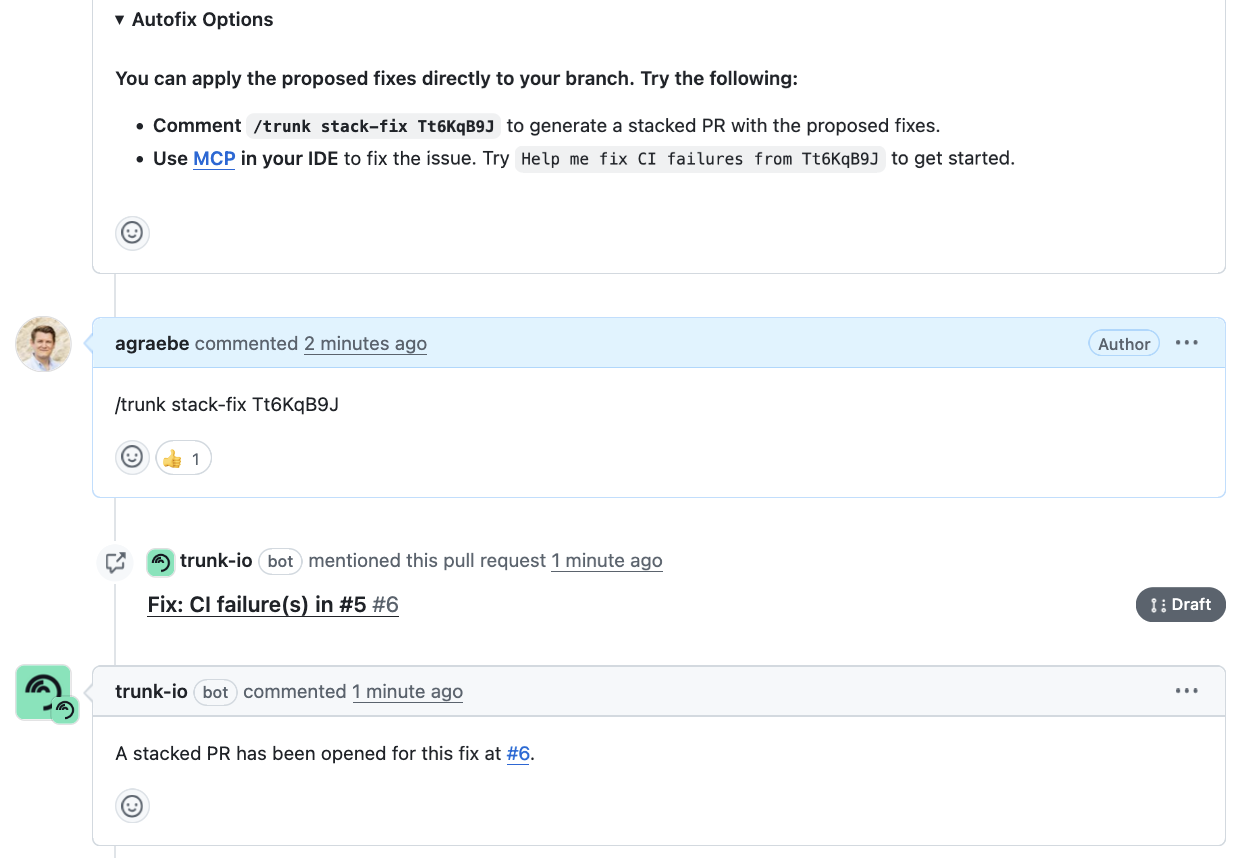Screen dimensions: 1239x858
Task: Click the '1 minute ago' mention timestamp
Action: pos(606,561)
